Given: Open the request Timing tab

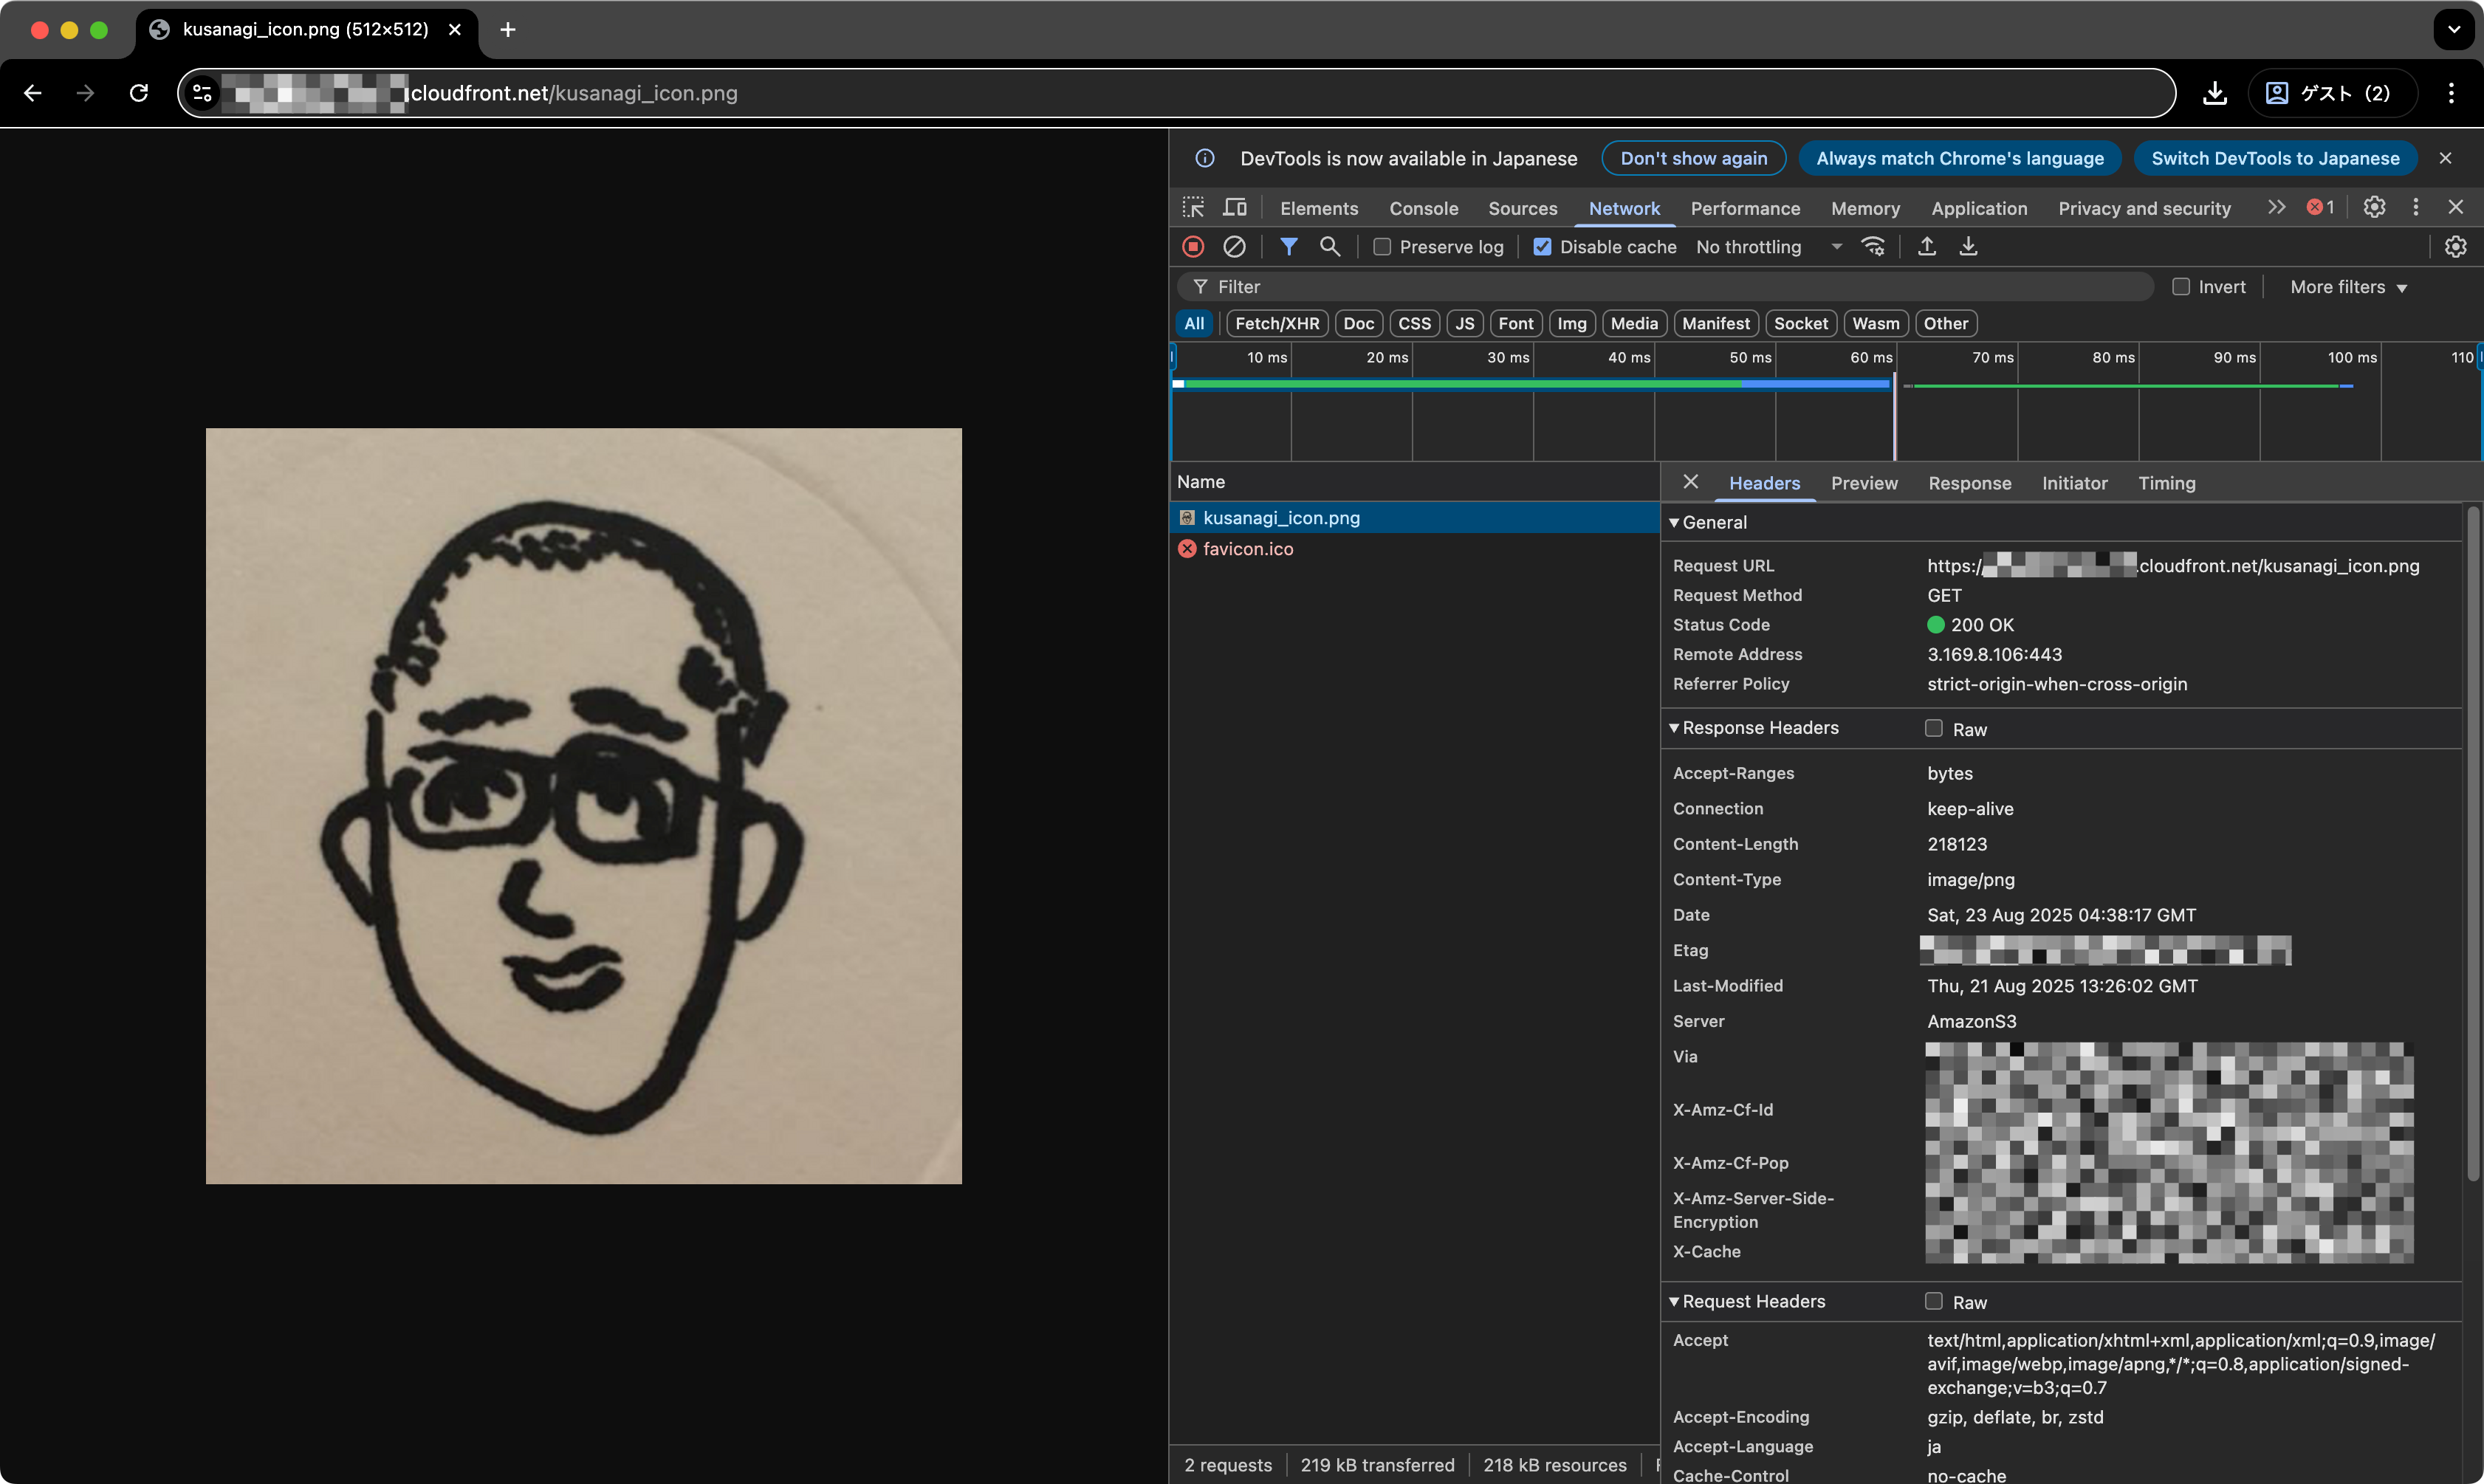Looking at the screenshot, I should (x=2167, y=483).
